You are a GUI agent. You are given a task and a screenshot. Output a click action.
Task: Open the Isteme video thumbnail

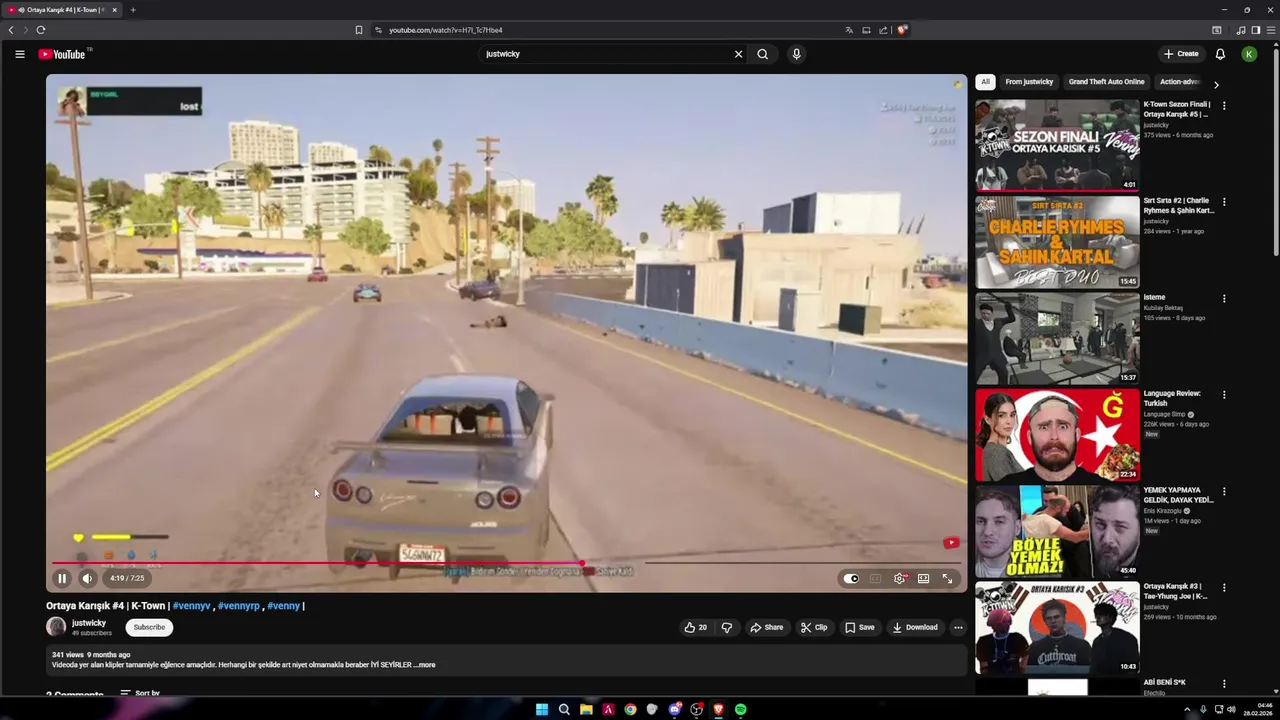coord(1057,338)
